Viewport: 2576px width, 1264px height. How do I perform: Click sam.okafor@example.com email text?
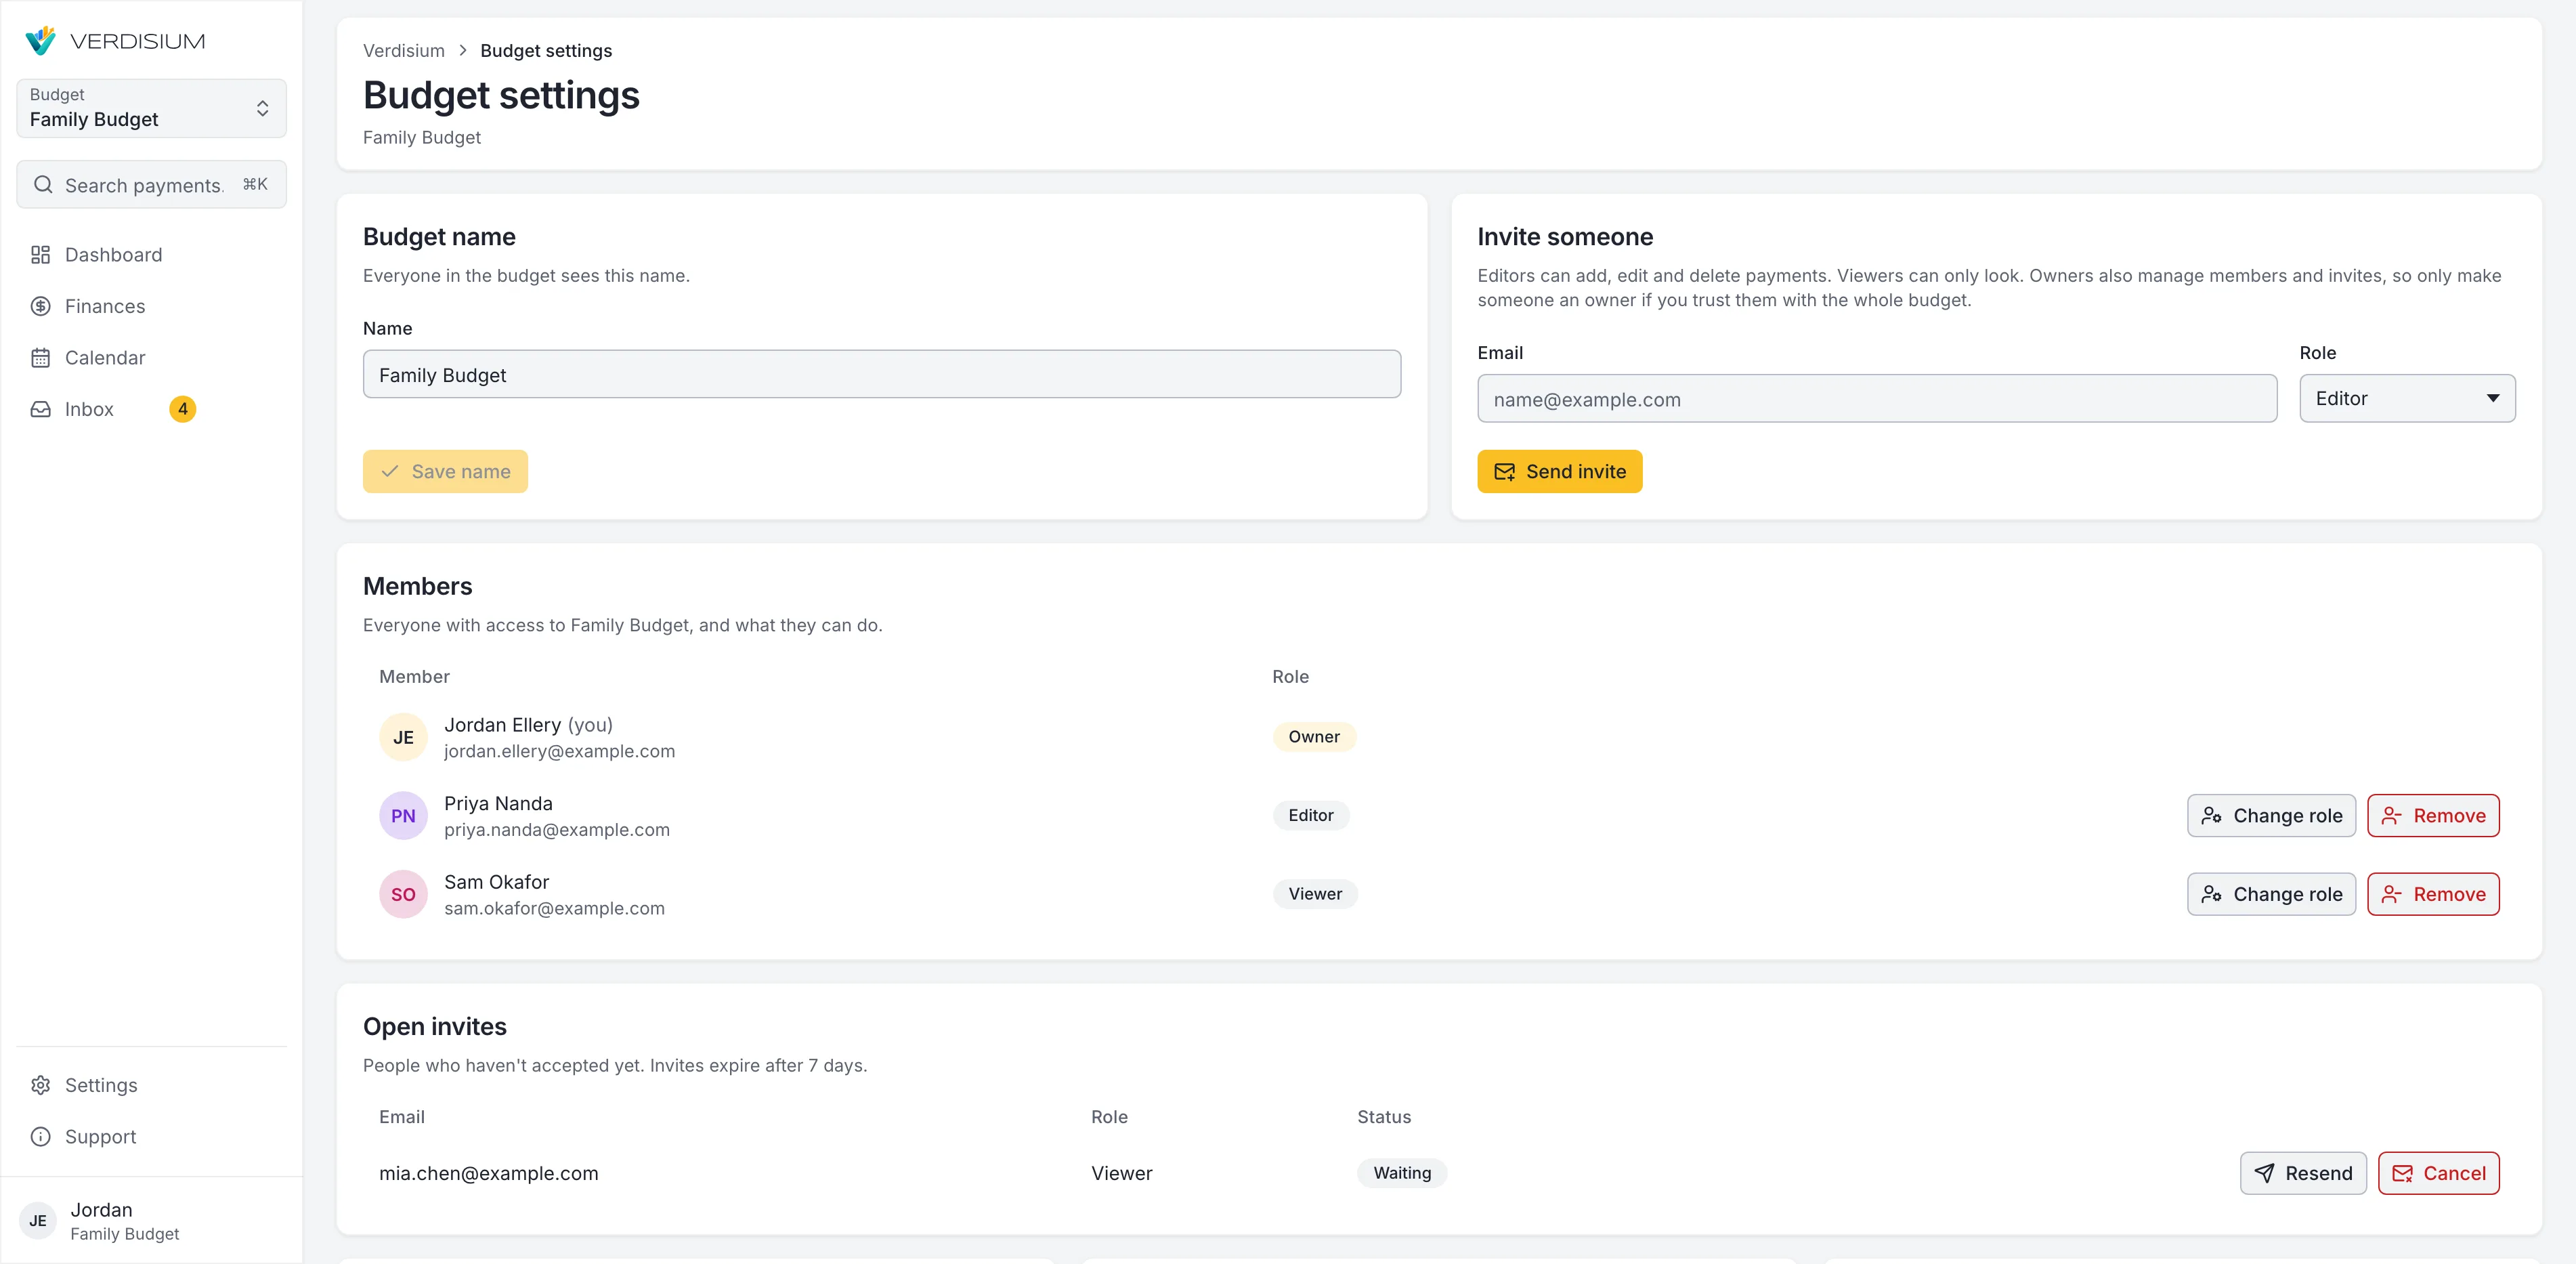pos(554,908)
